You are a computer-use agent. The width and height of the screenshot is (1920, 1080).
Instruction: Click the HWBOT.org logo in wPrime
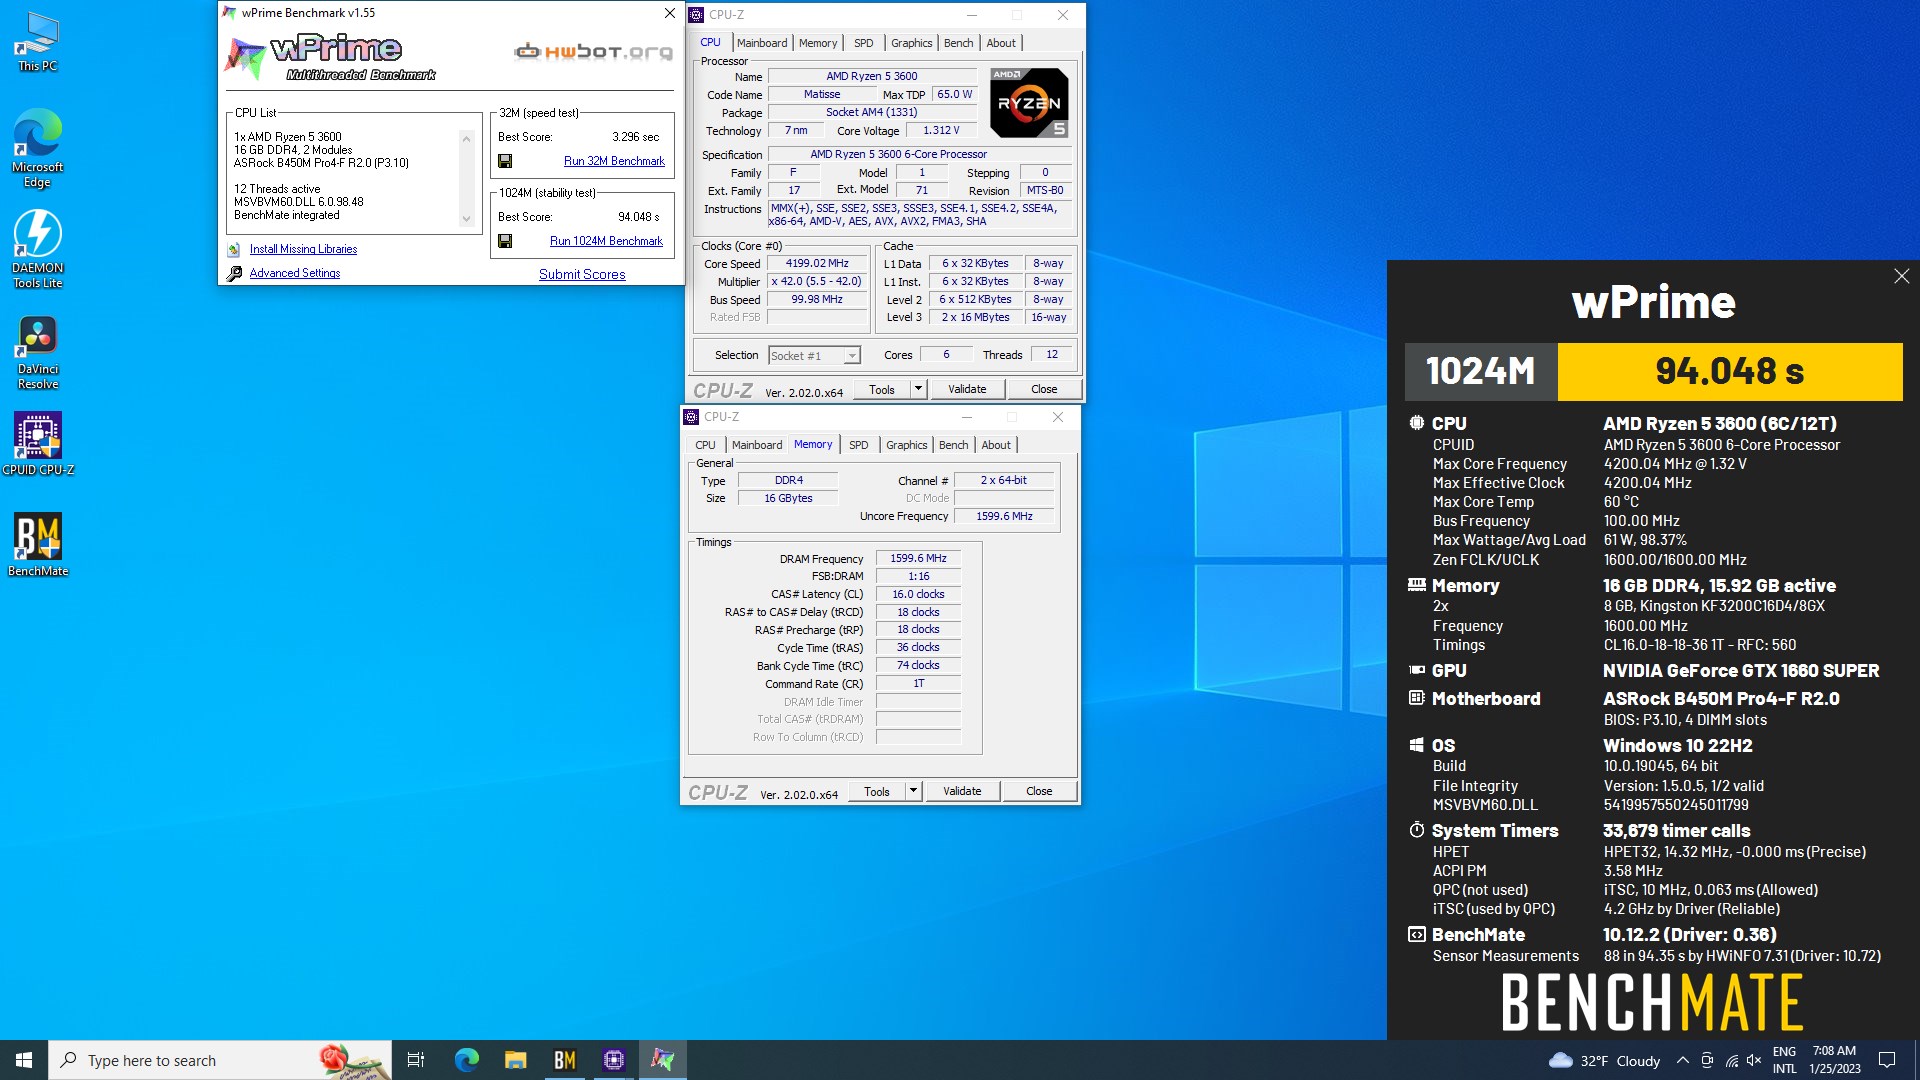[x=593, y=52]
